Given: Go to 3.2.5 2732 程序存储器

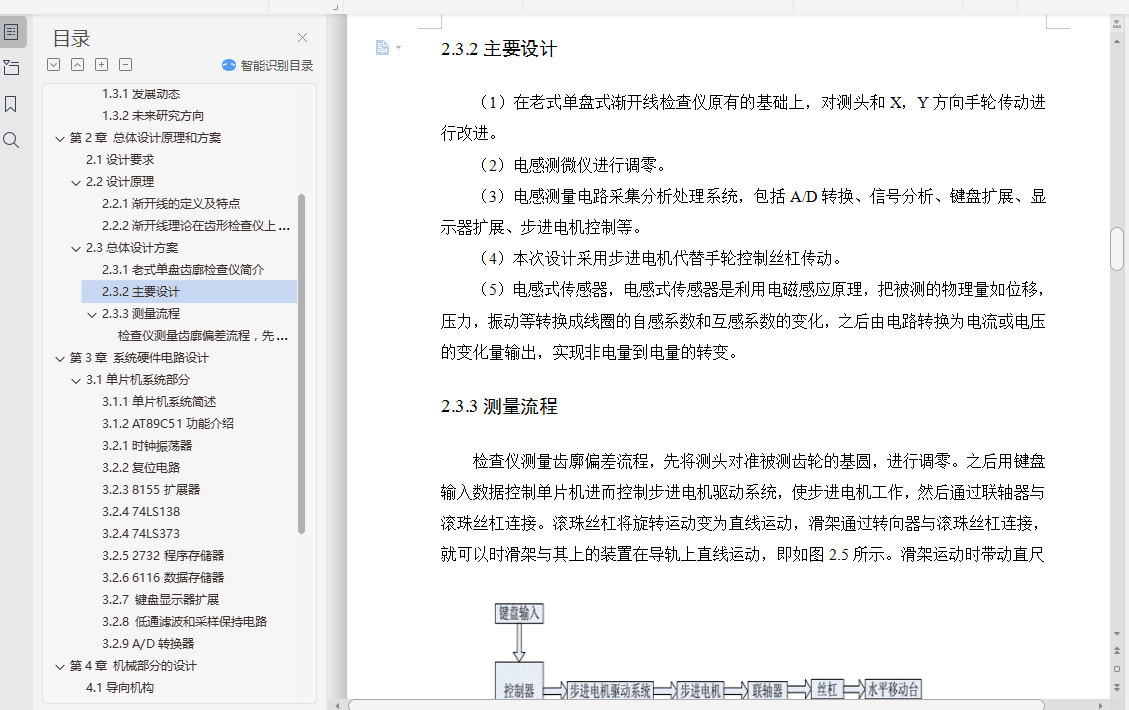Looking at the screenshot, I should [163, 556].
